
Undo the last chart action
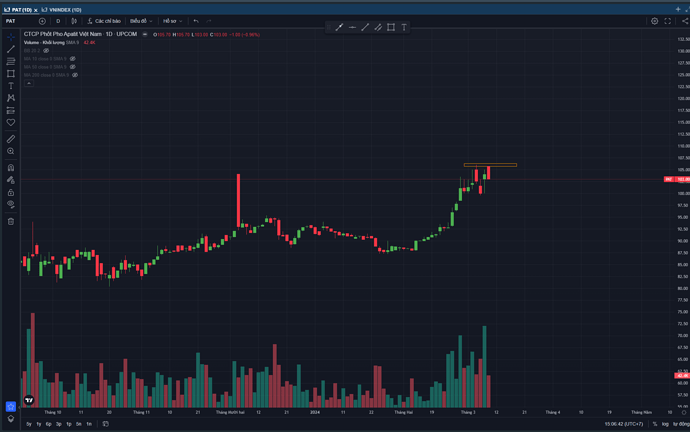click(196, 21)
